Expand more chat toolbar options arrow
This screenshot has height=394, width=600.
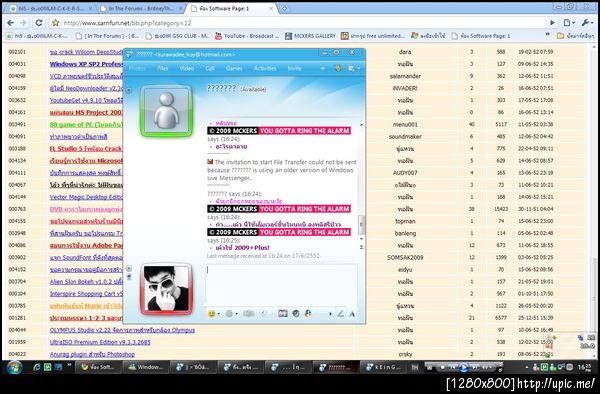tap(330, 314)
